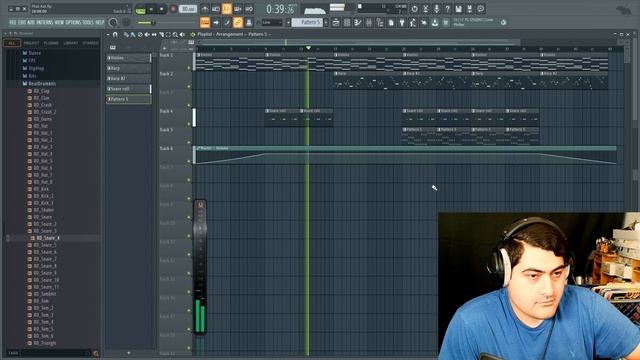
Task: Toggle wait for input to start
Action: click(x=216, y=9)
